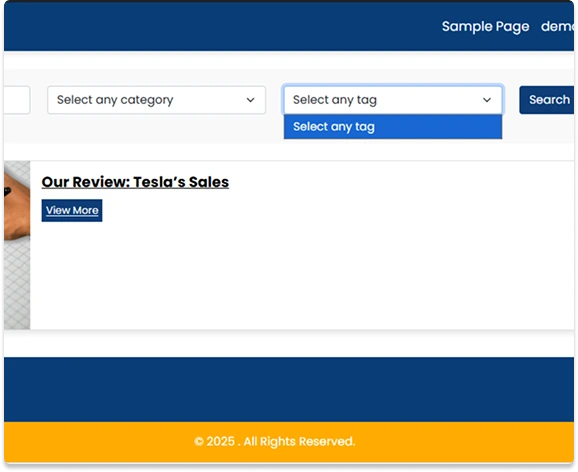Click the Select any tag field text
The image size is (578, 472).
tap(335, 100)
